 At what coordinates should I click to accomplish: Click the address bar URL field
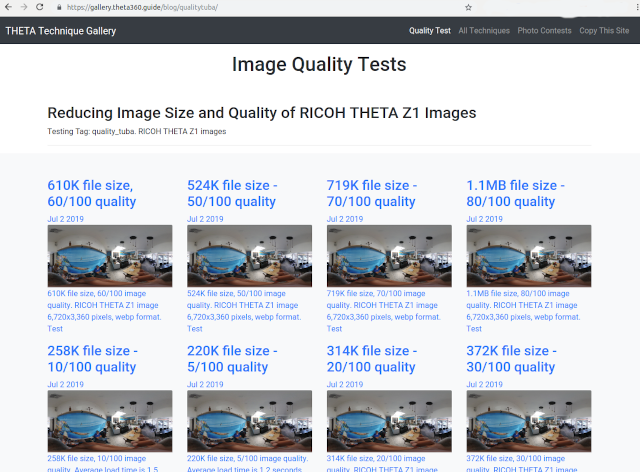pyautogui.click(x=261, y=7)
